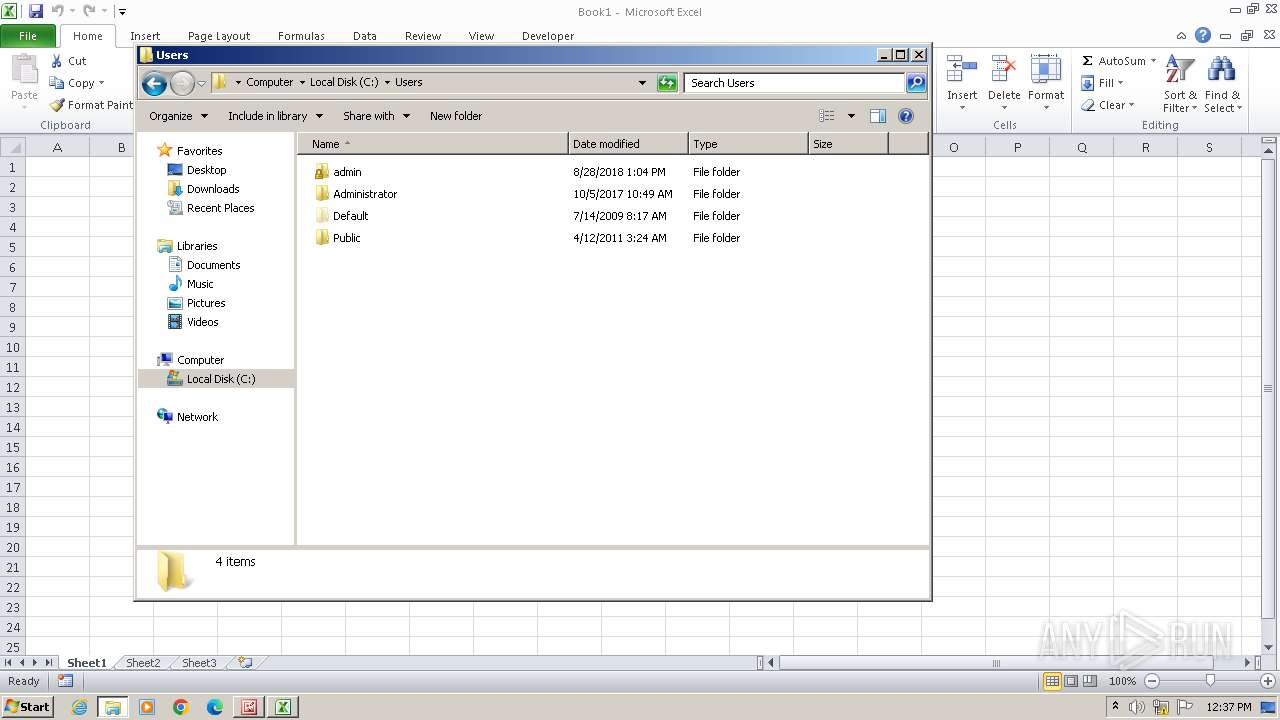Select Page Break Preview in status bar

pos(1090,681)
